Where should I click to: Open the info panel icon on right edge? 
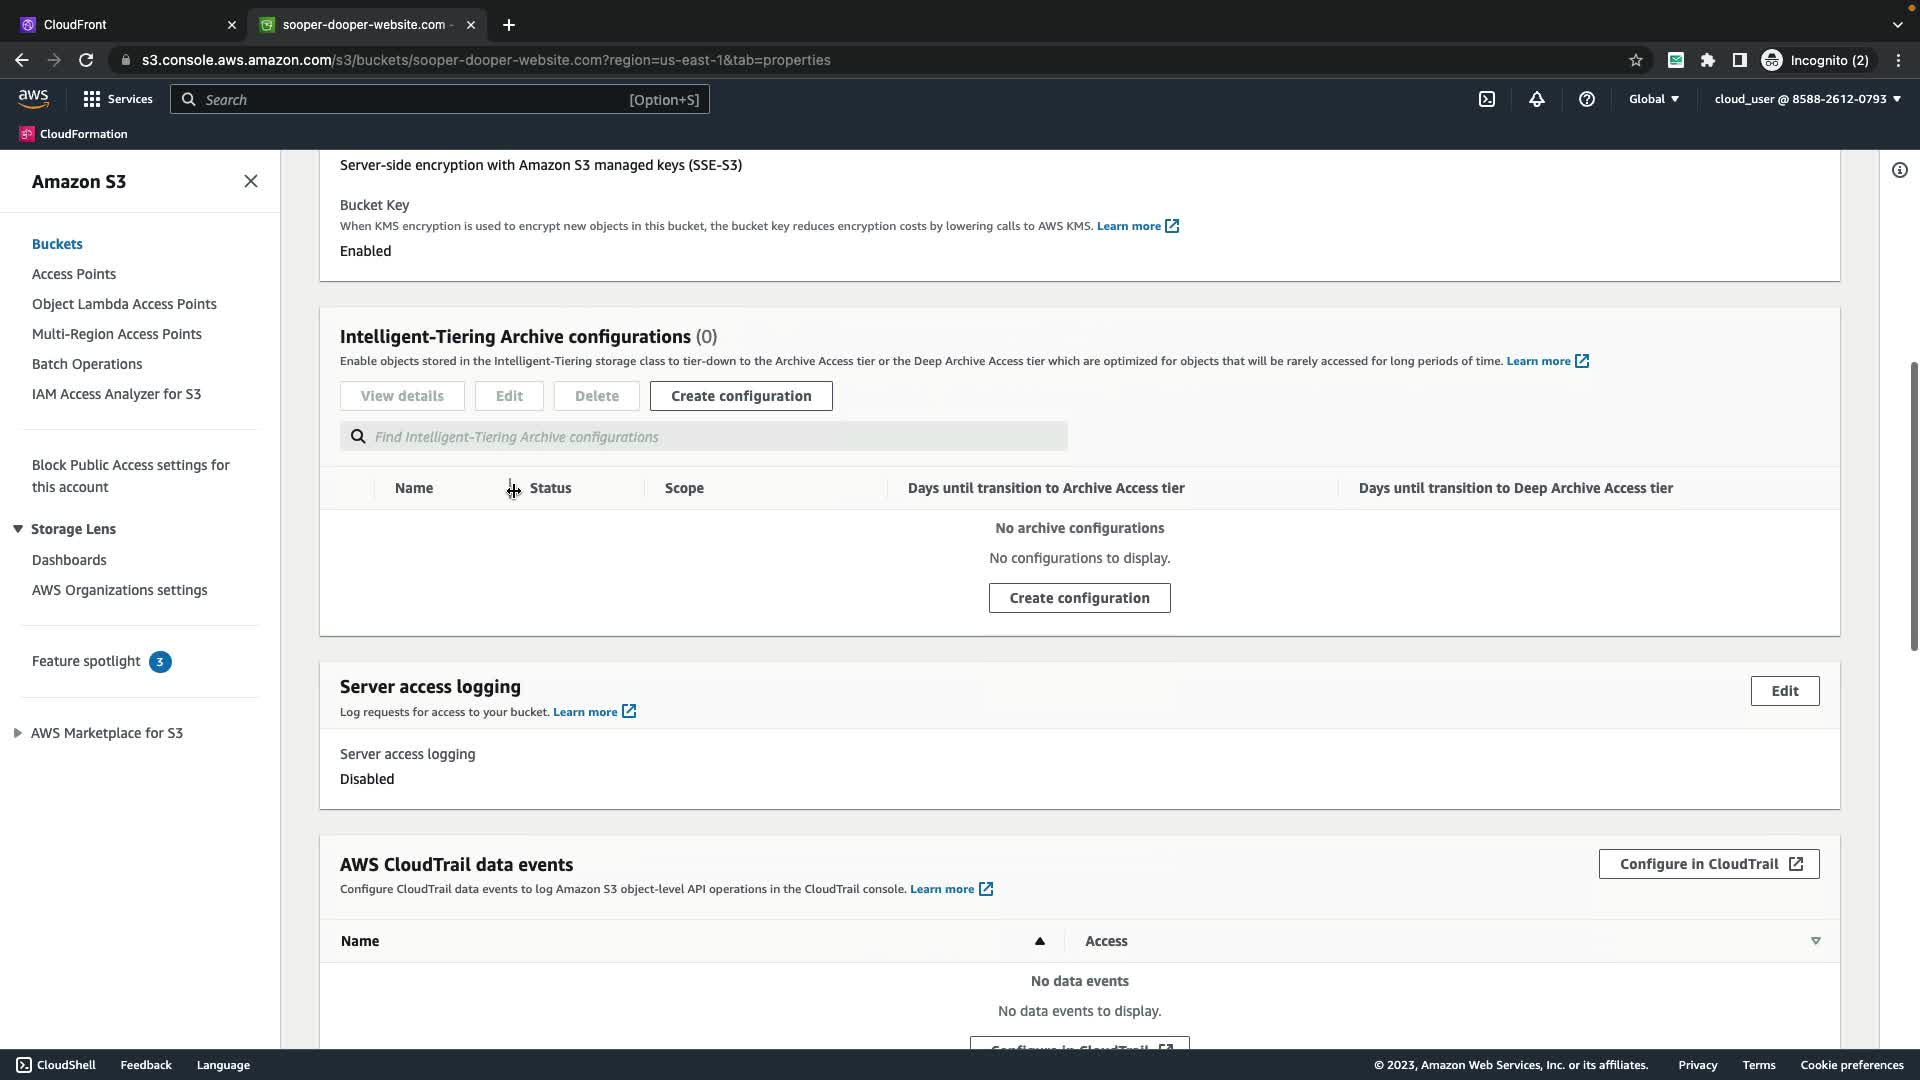(x=1899, y=170)
